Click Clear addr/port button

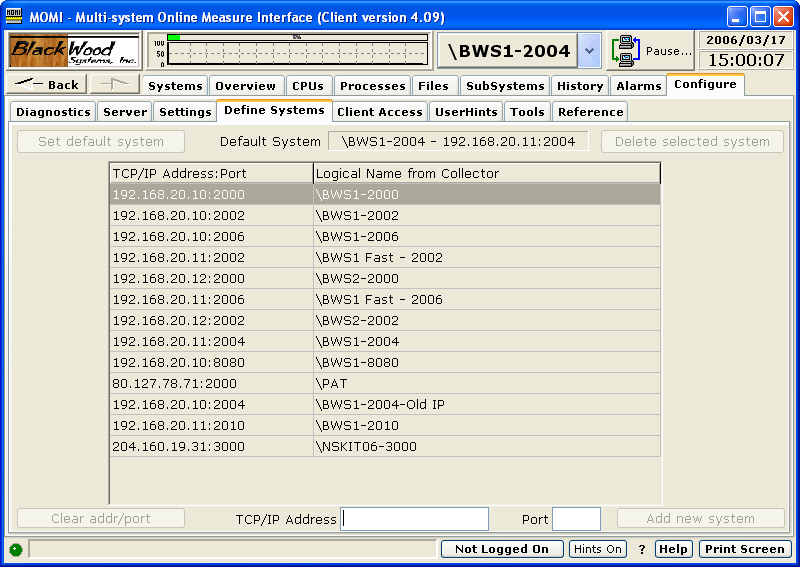(x=101, y=519)
